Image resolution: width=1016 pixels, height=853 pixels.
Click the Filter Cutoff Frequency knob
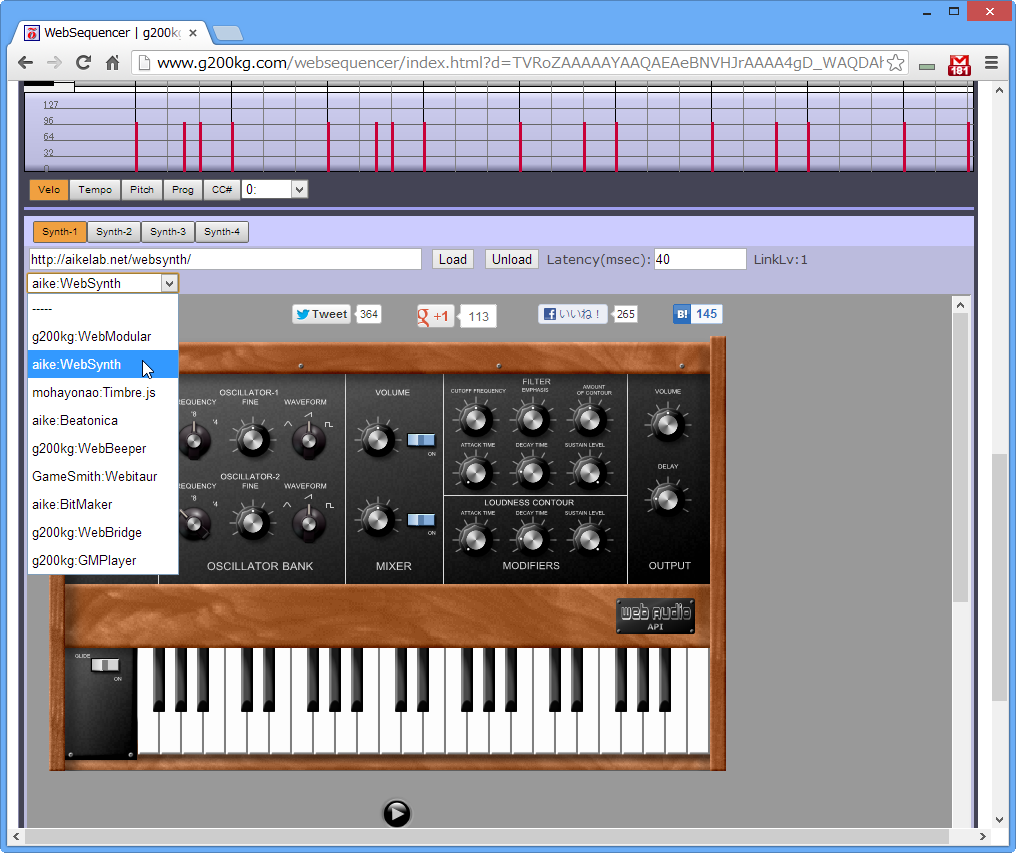point(475,419)
